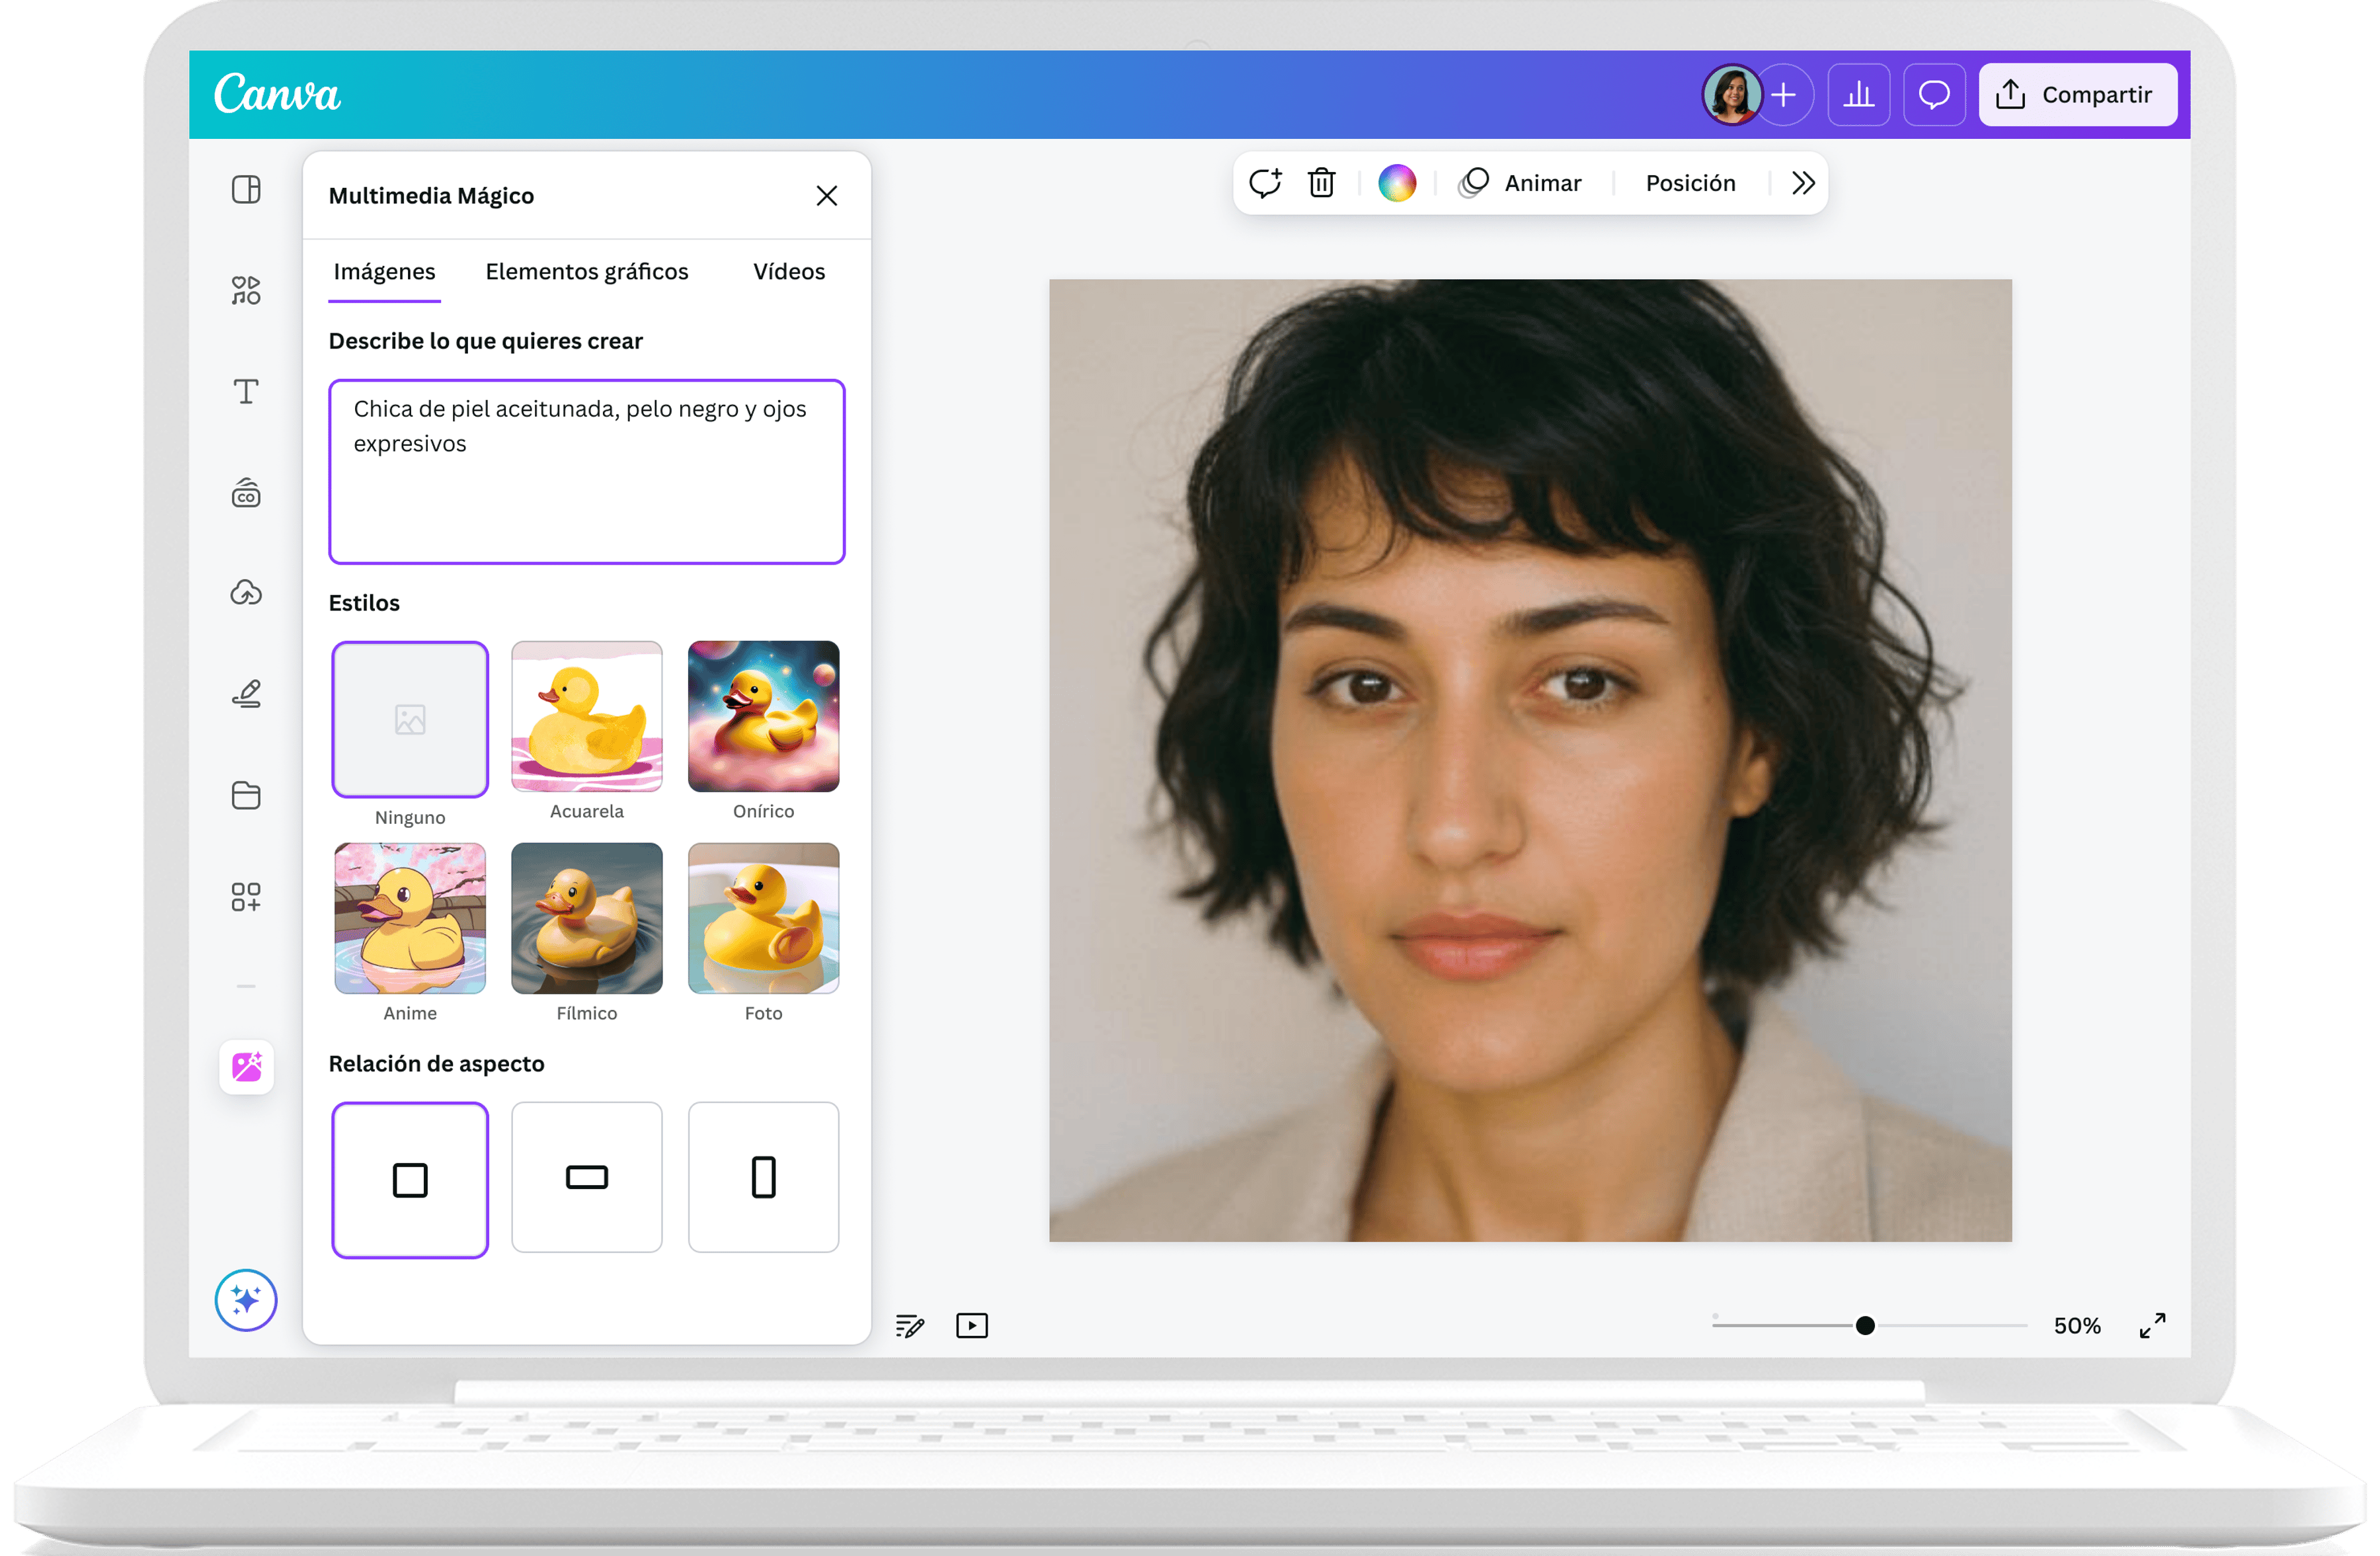Delete the selected image with trash icon
Screen dimensions: 2380x1556
click(x=1322, y=183)
